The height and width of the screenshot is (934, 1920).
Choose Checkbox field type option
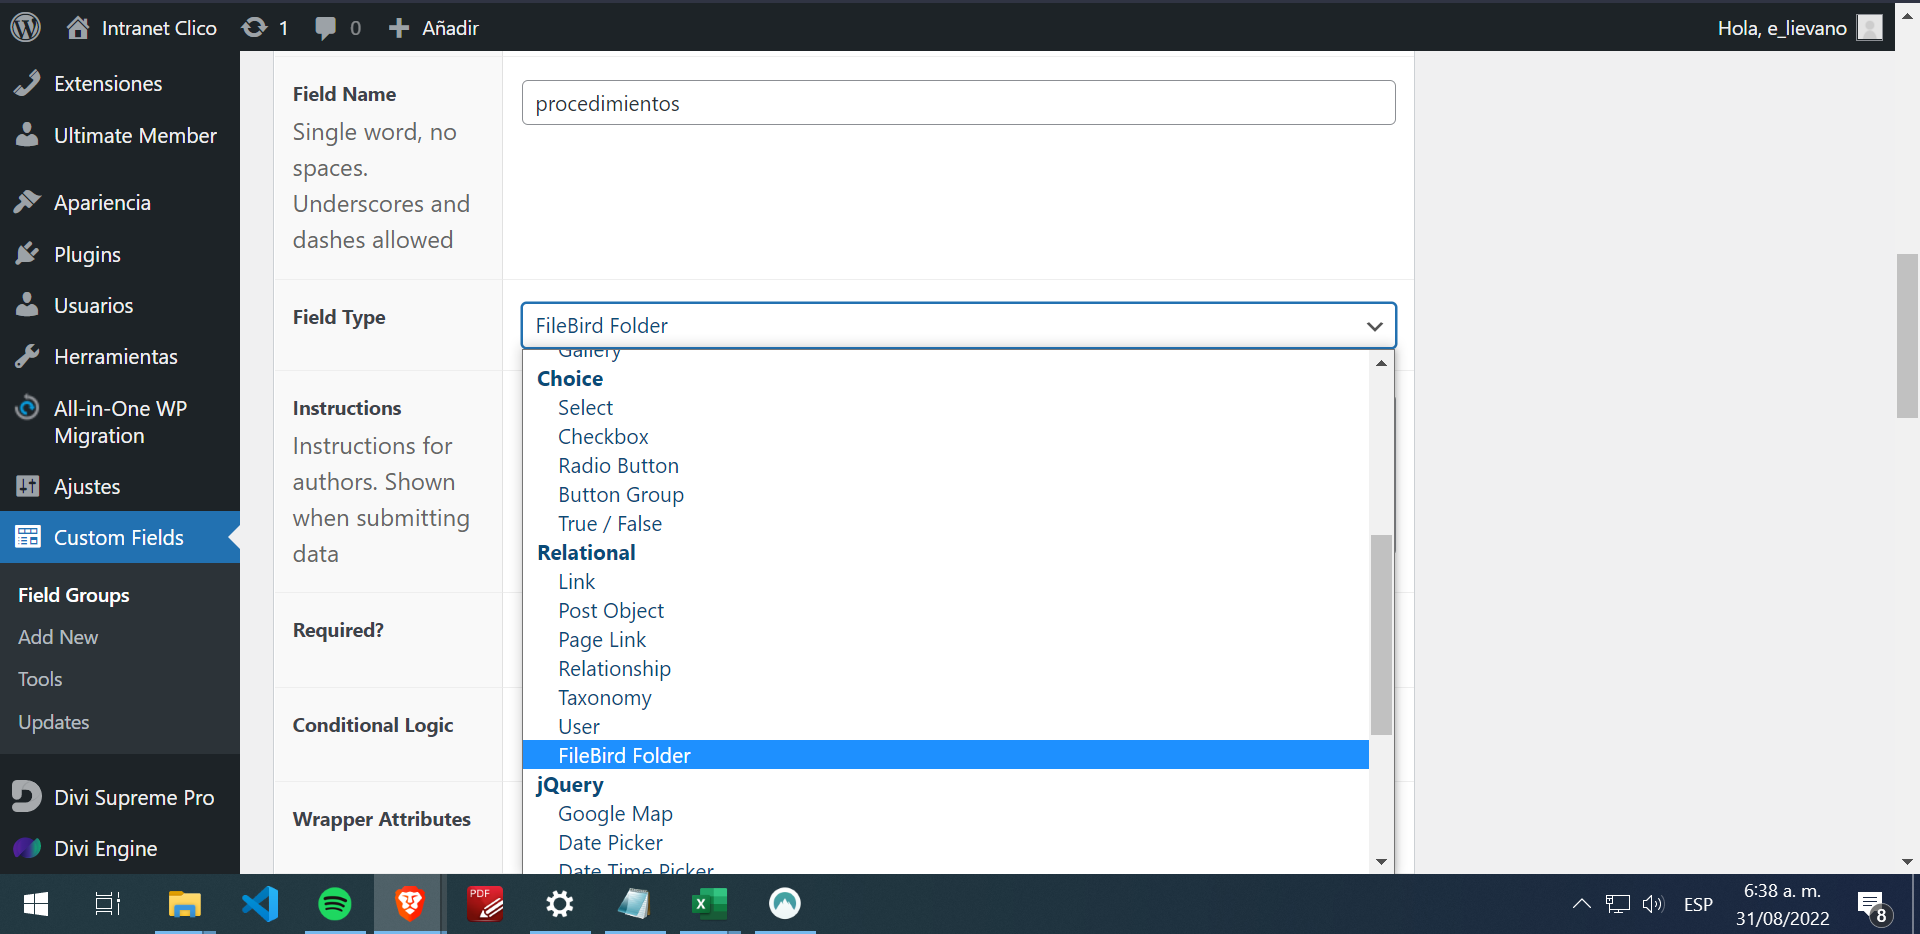click(x=603, y=436)
